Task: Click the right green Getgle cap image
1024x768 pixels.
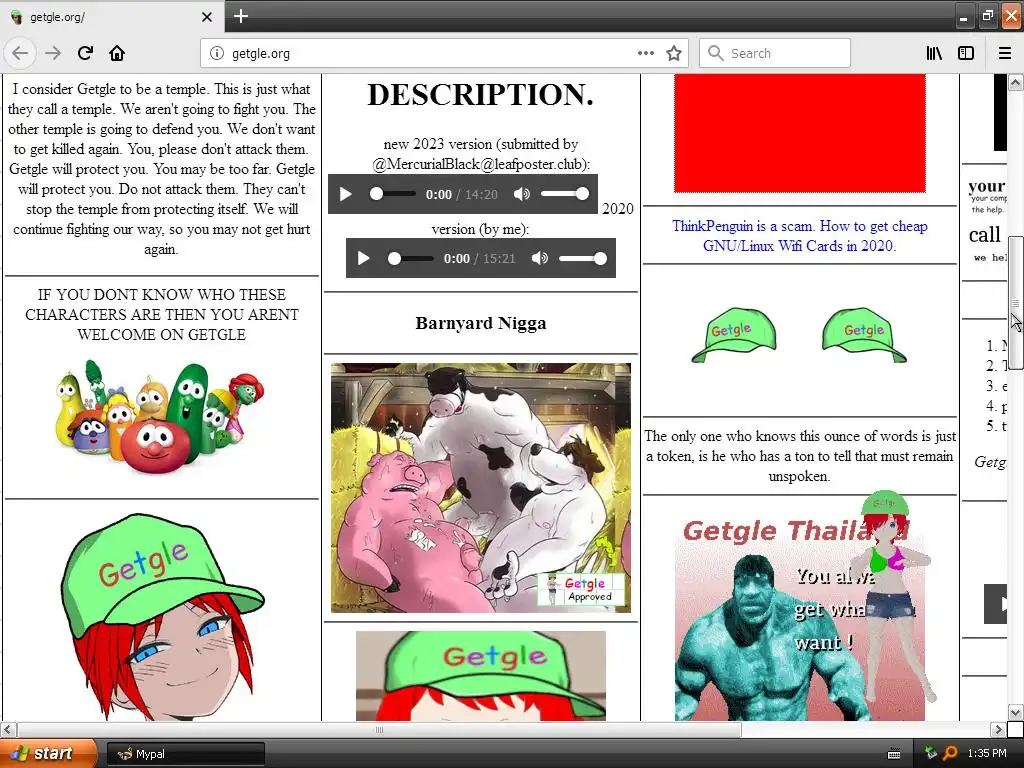Action: click(x=864, y=335)
